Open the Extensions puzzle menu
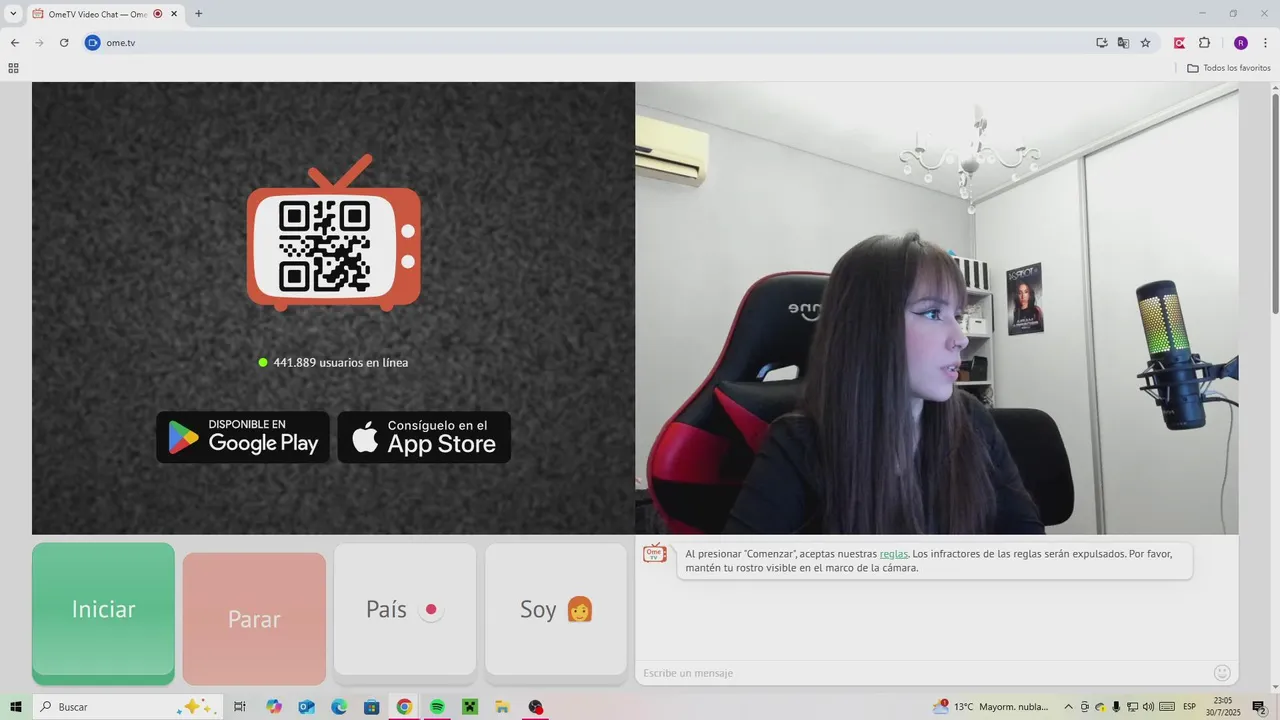Image resolution: width=1280 pixels, height=720 pixels. click(1204, 43)
